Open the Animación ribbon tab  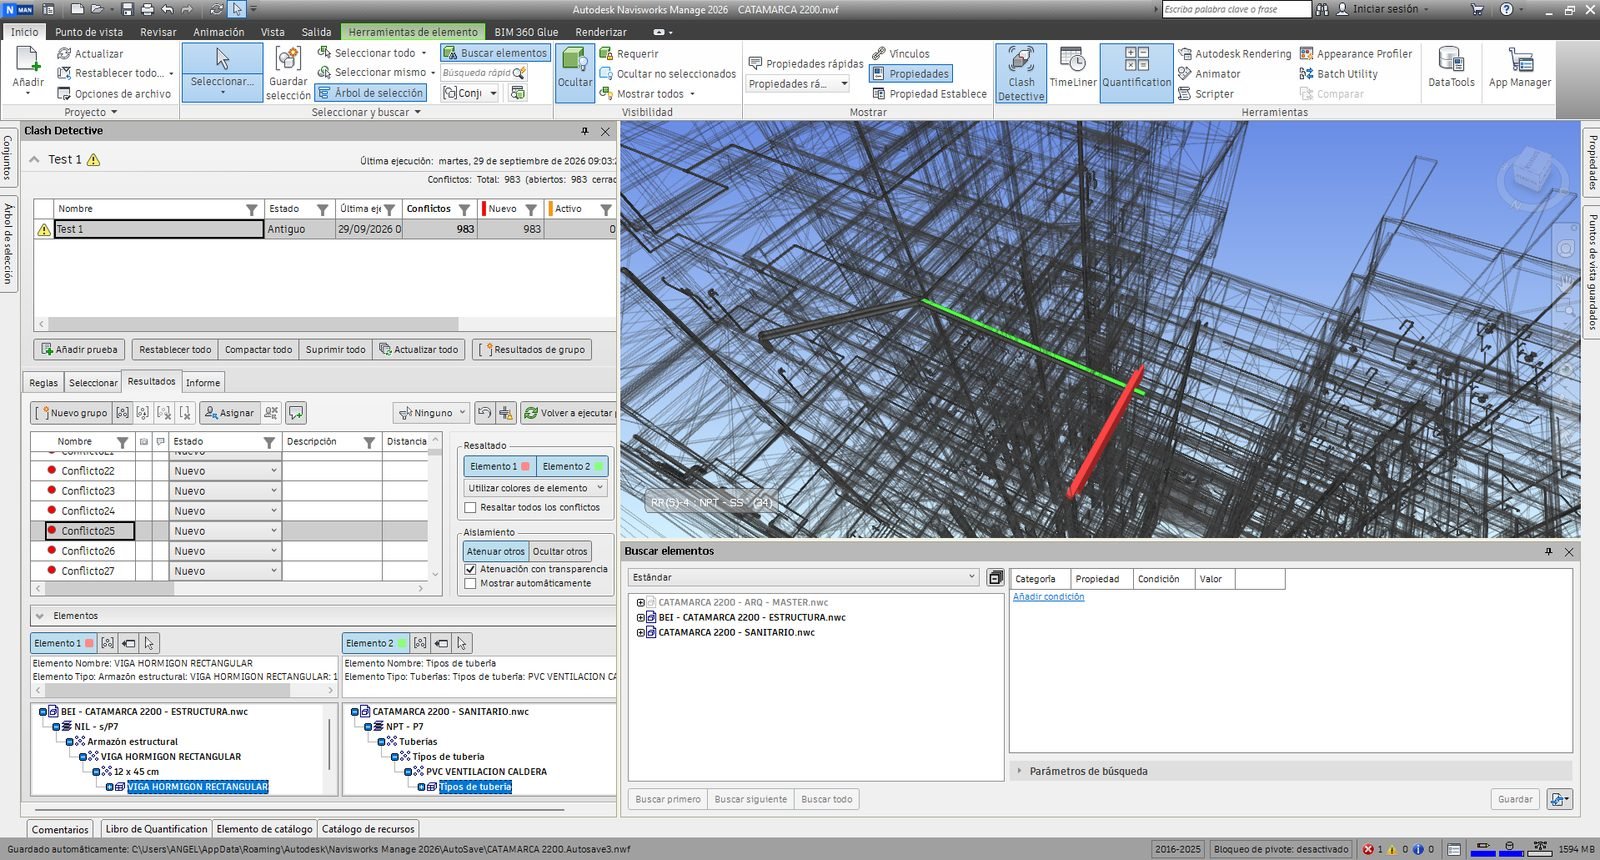[x=218, y=32]
